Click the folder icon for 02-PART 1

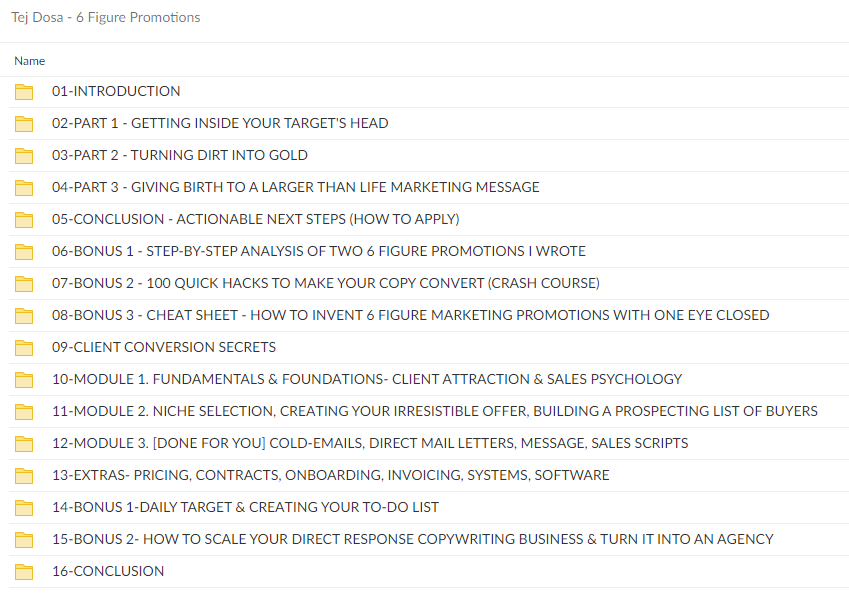tap(24, 123)
